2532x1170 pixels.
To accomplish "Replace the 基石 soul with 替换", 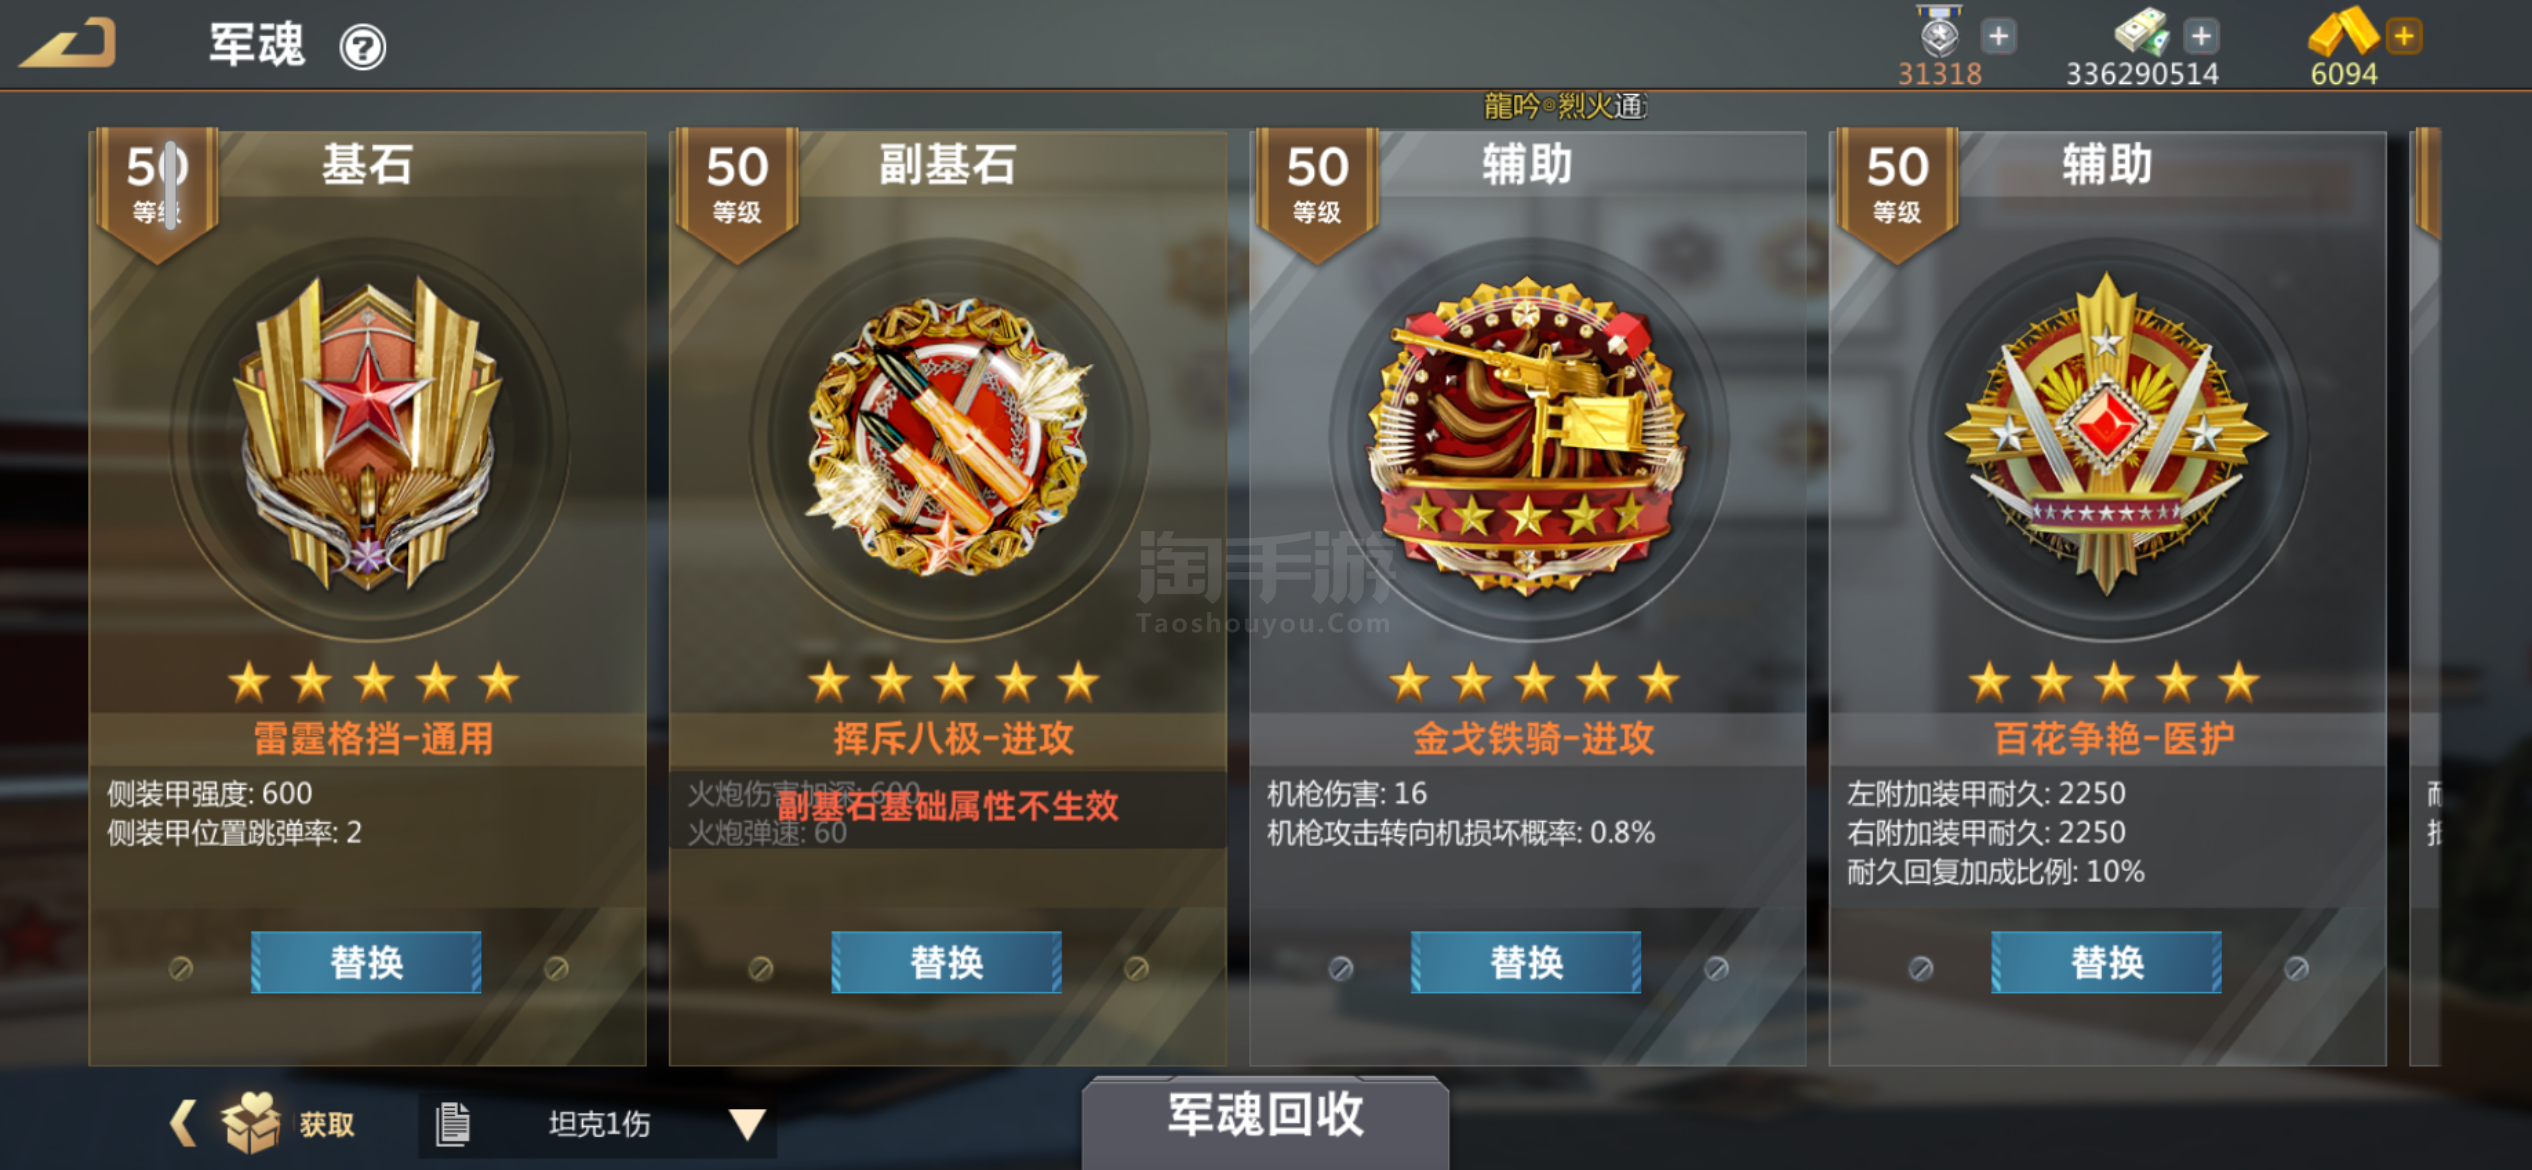I will coord(366,962).
